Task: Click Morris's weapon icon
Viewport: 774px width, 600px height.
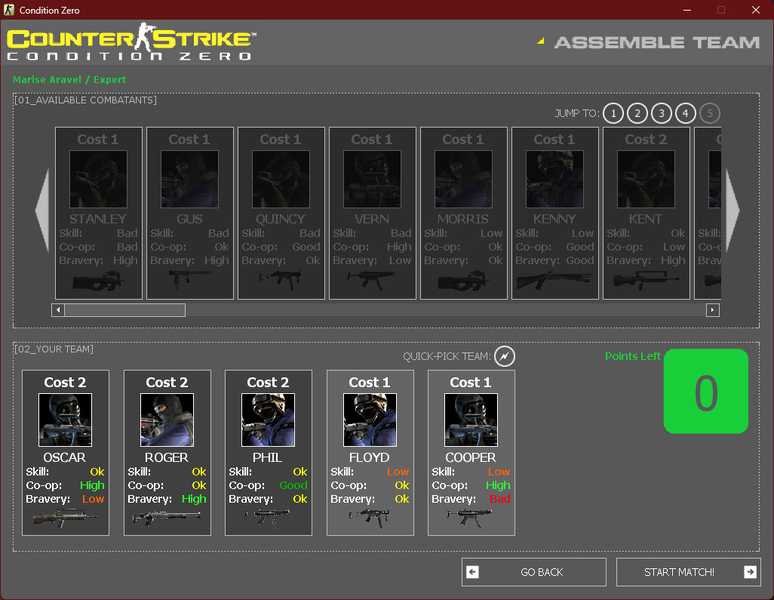Action: (463, 281)
